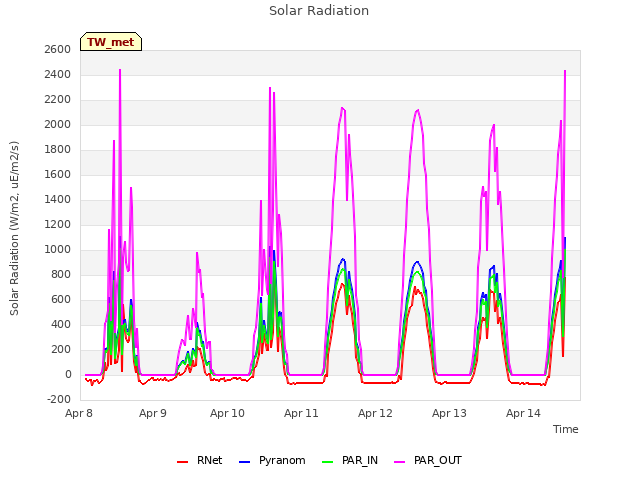Image resolution: width=640 pixels, height=480 pixels.
Task: Click the Apr 10 x-axis tick label
Action: tap(227, 413)
